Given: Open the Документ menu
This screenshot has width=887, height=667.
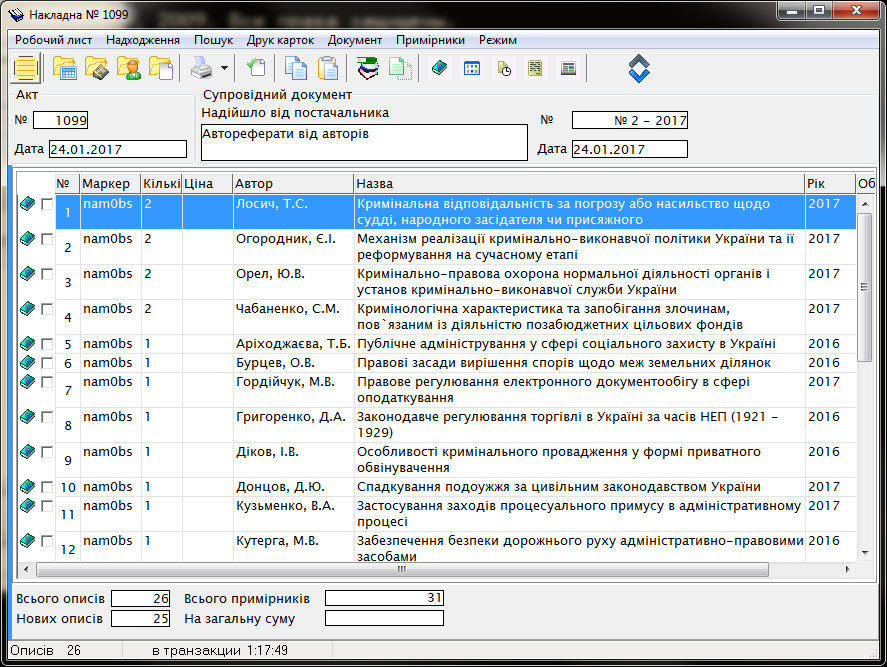Looking at the screenshot, I should pos(354,40).
